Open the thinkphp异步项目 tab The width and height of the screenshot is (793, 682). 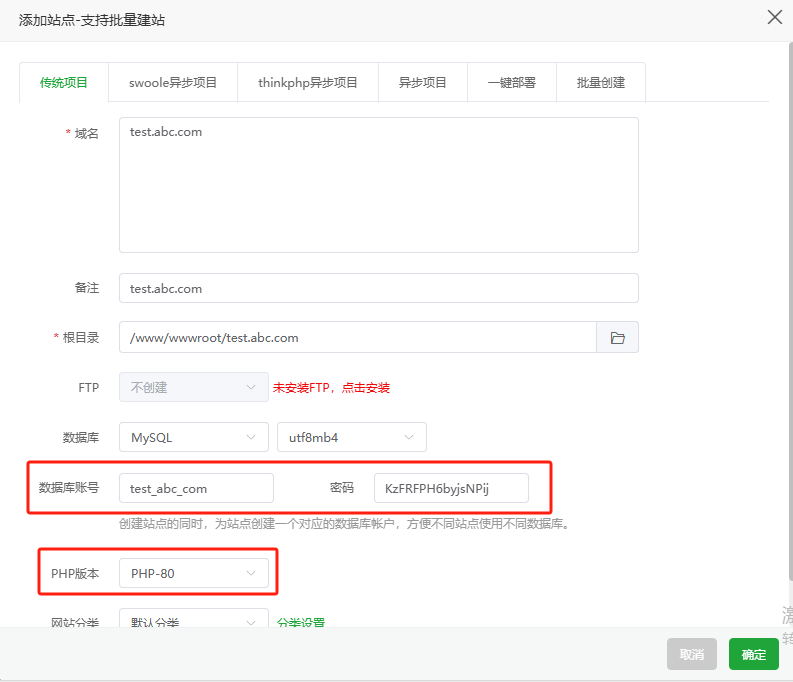click(307, 83)
